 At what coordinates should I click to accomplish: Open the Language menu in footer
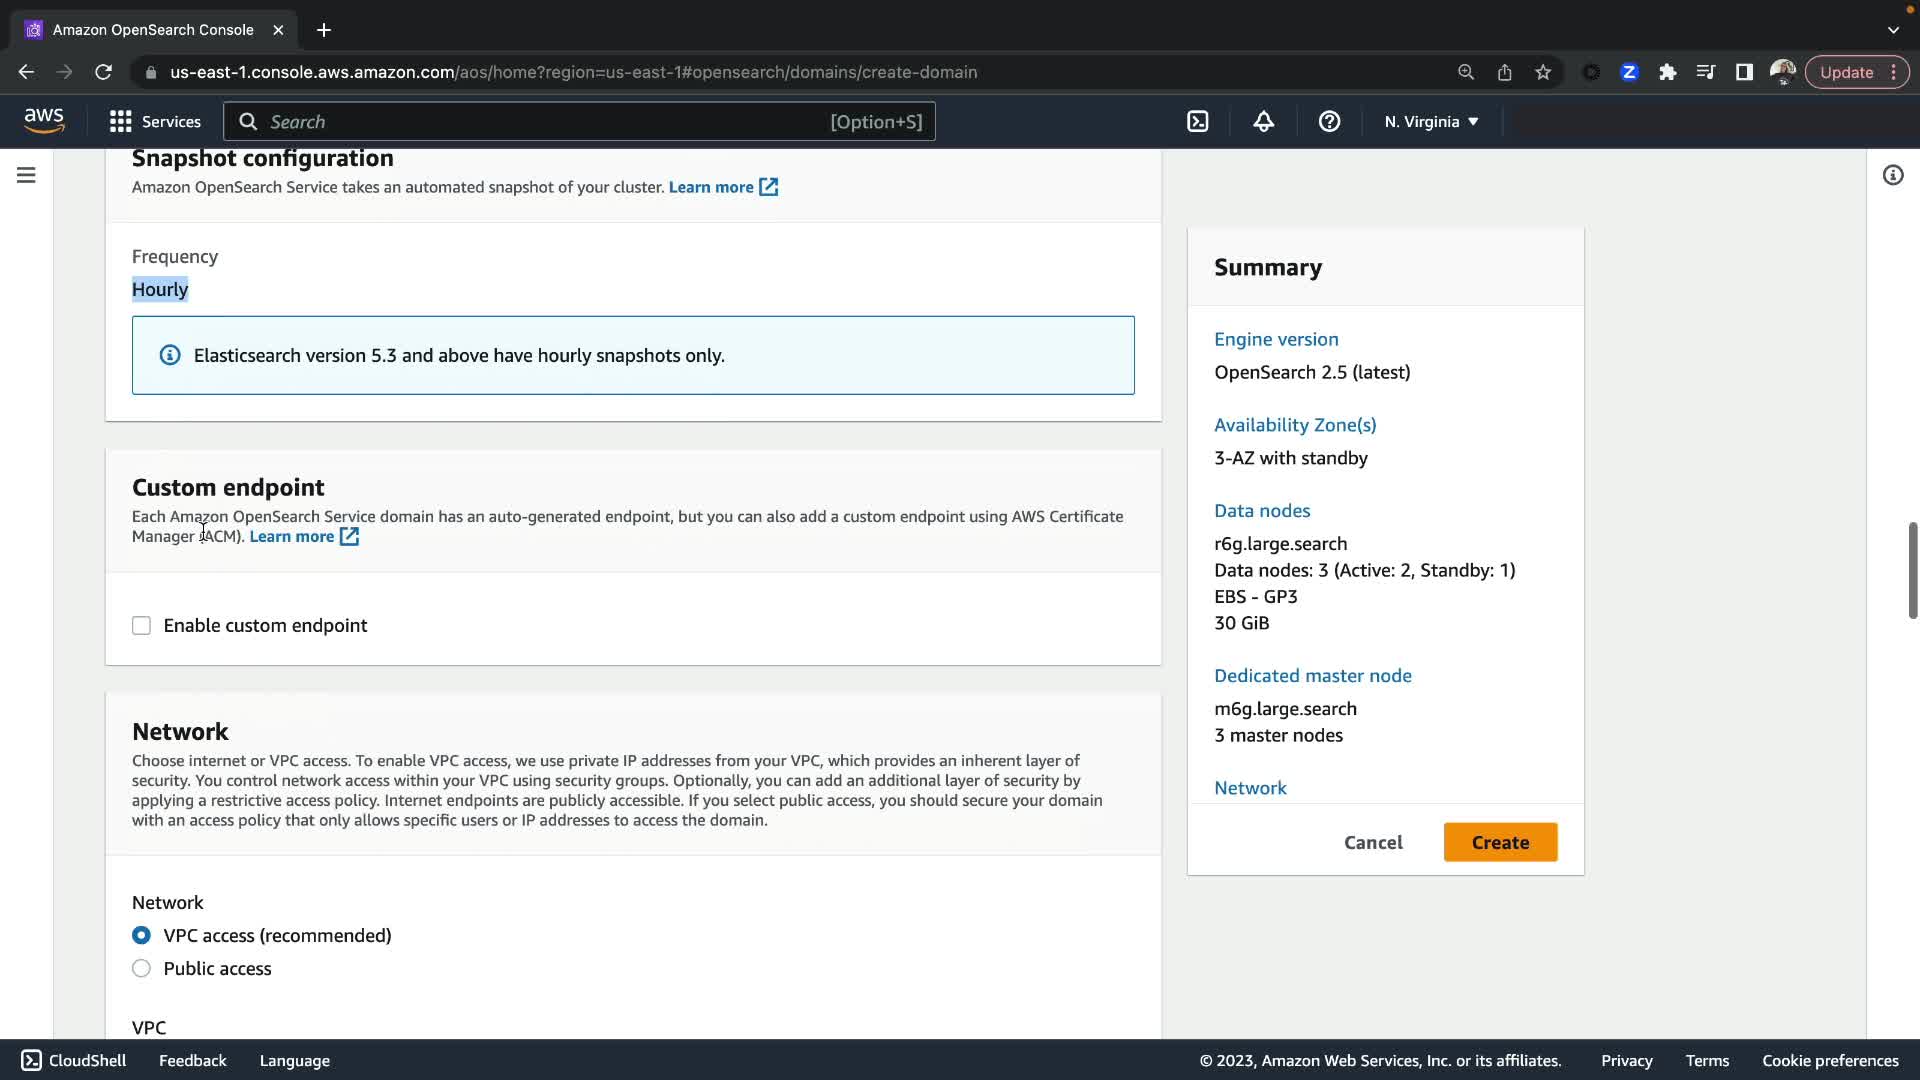294,1060
